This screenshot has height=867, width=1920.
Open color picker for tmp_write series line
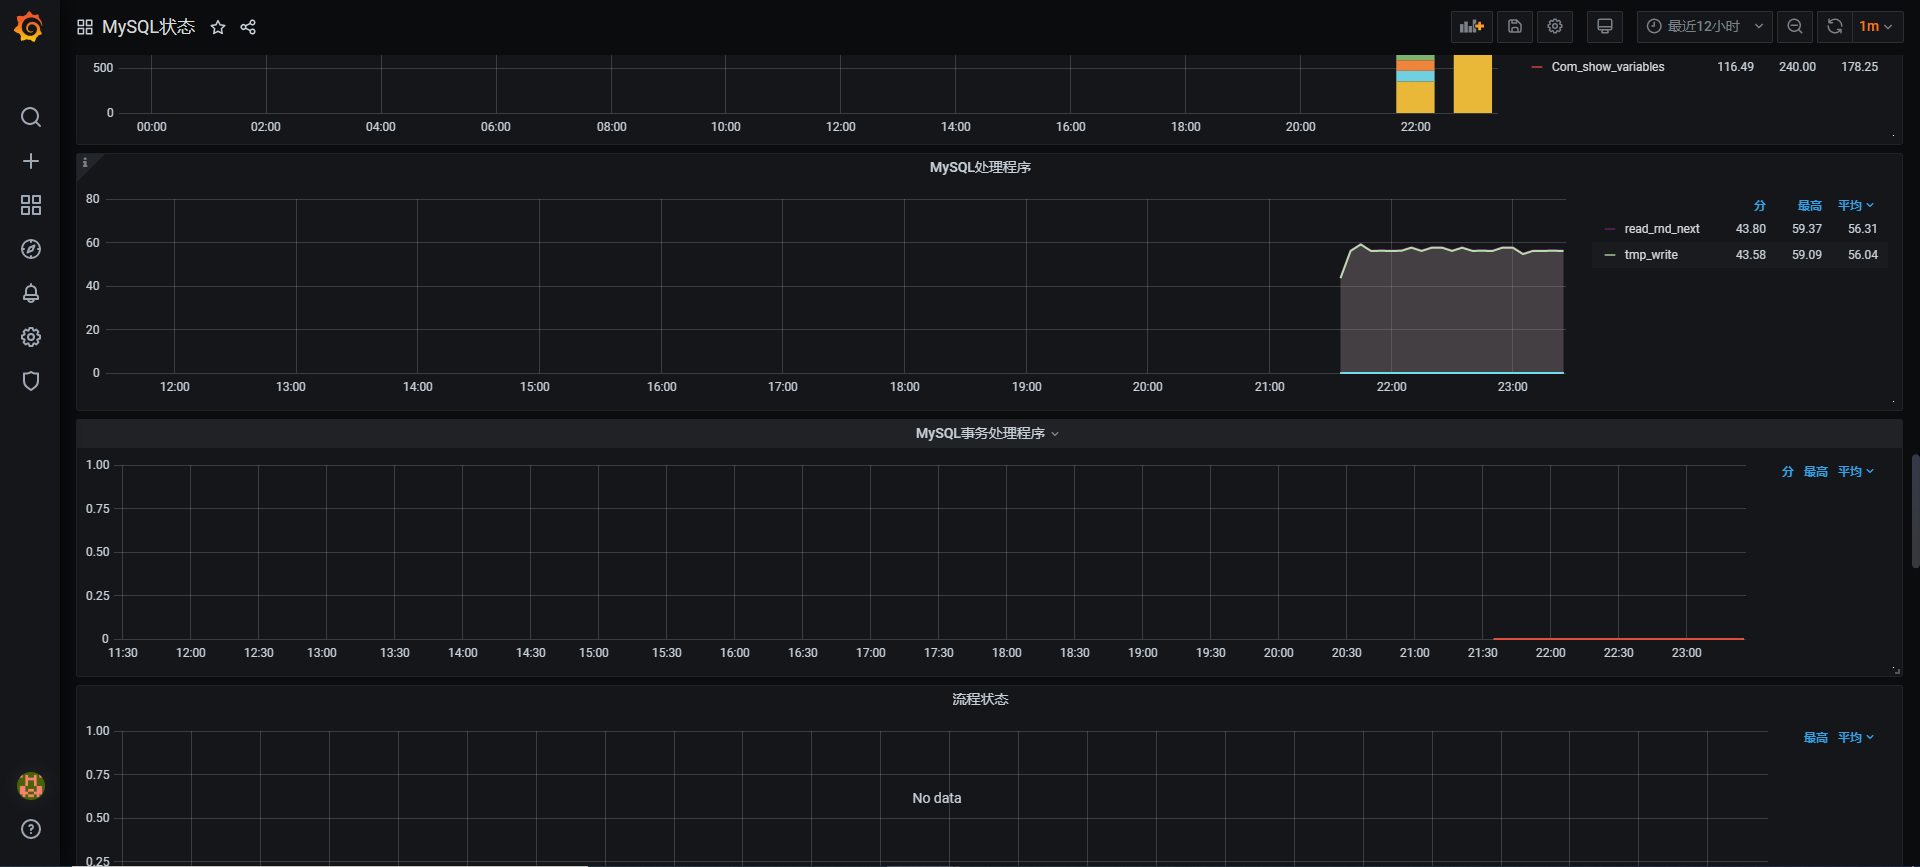coord(1610,255)
